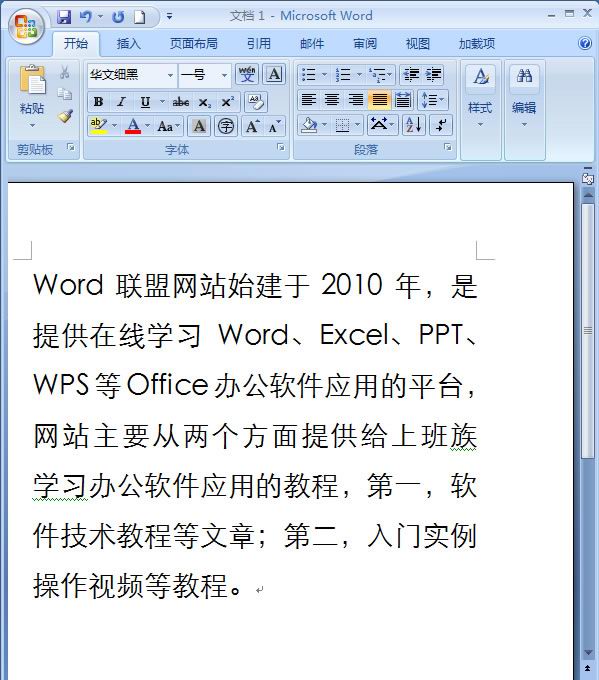This screenshot has width=599, height=680.
Task: Toggle bold formatting
Action: click(98, 102)
